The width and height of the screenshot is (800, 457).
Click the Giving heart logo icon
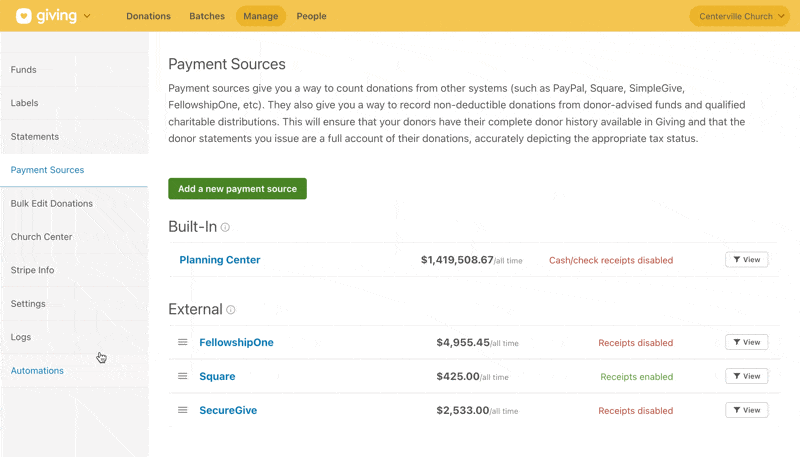point(24,16)
